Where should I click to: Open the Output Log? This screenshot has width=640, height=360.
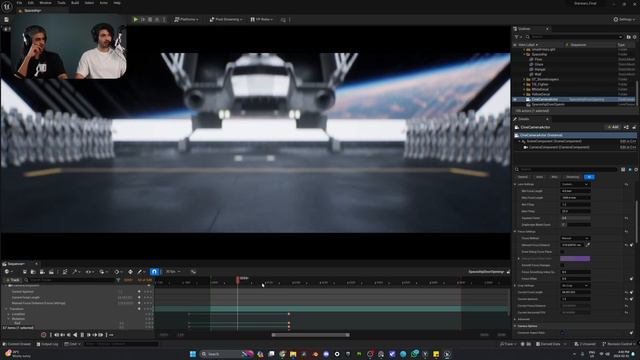[x=48, y=344]
